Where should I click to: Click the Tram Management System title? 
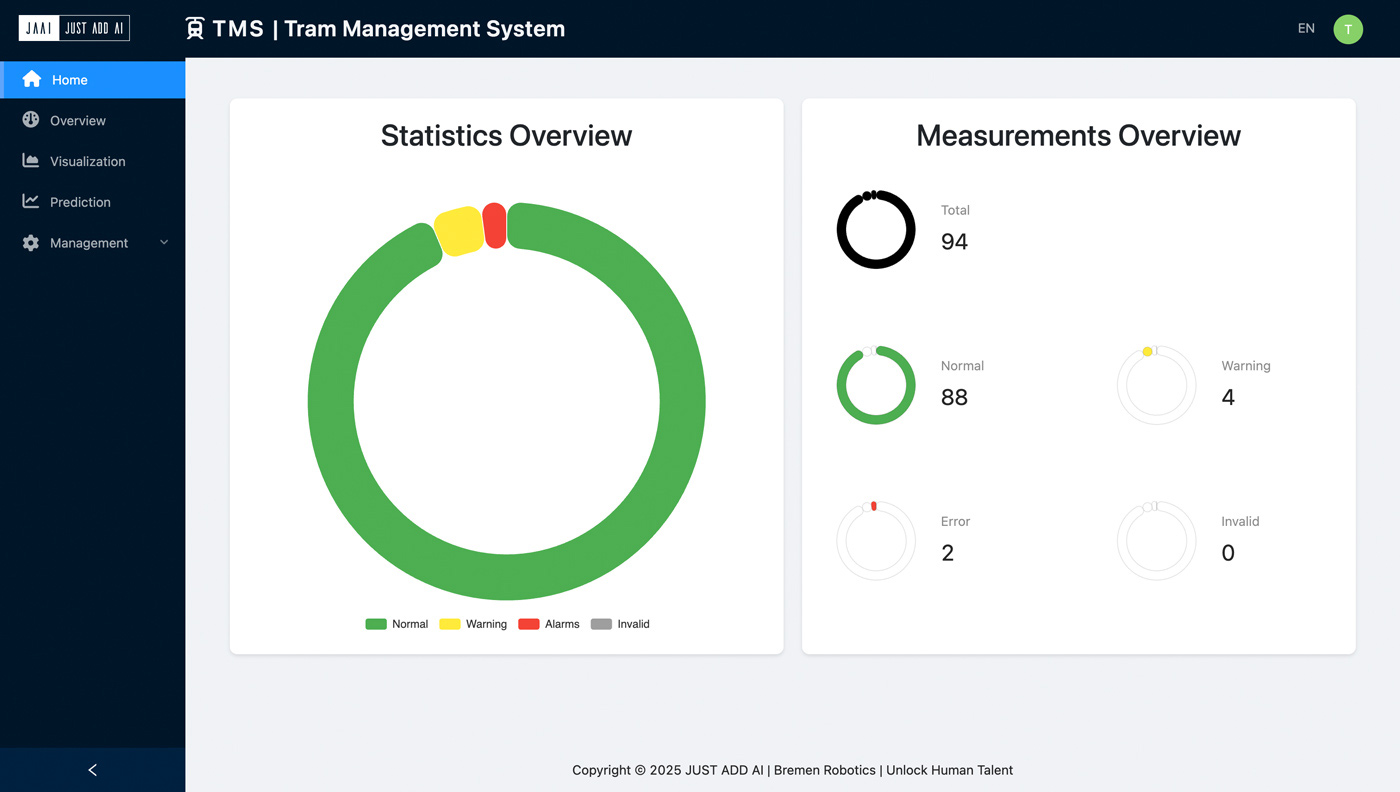click(x=424, y=29)
